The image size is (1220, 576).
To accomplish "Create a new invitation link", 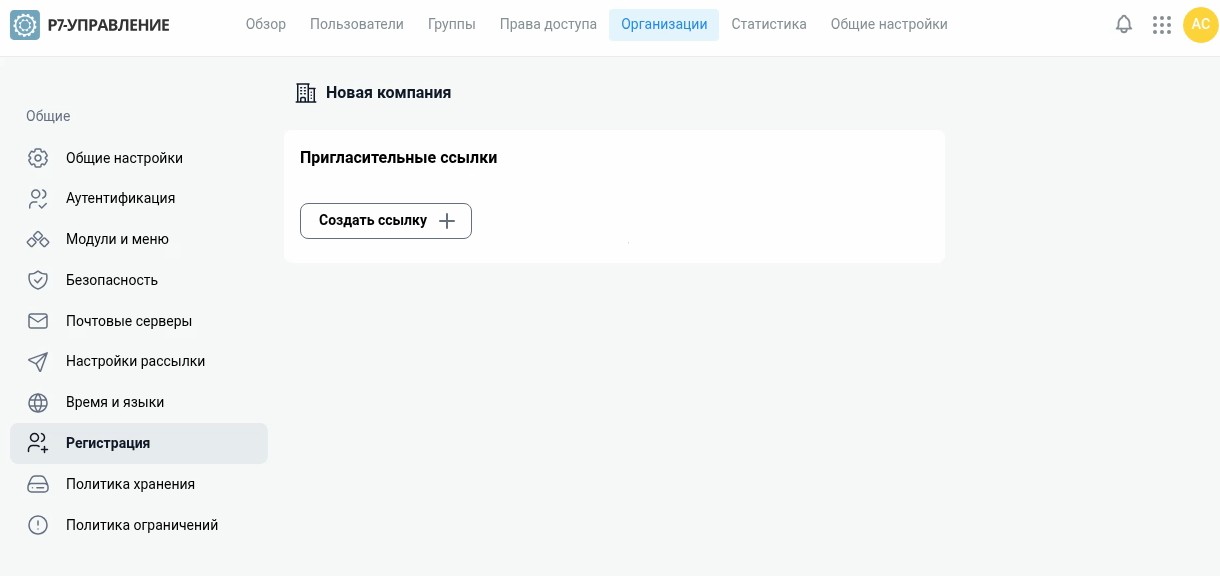I will pos(386,221).
